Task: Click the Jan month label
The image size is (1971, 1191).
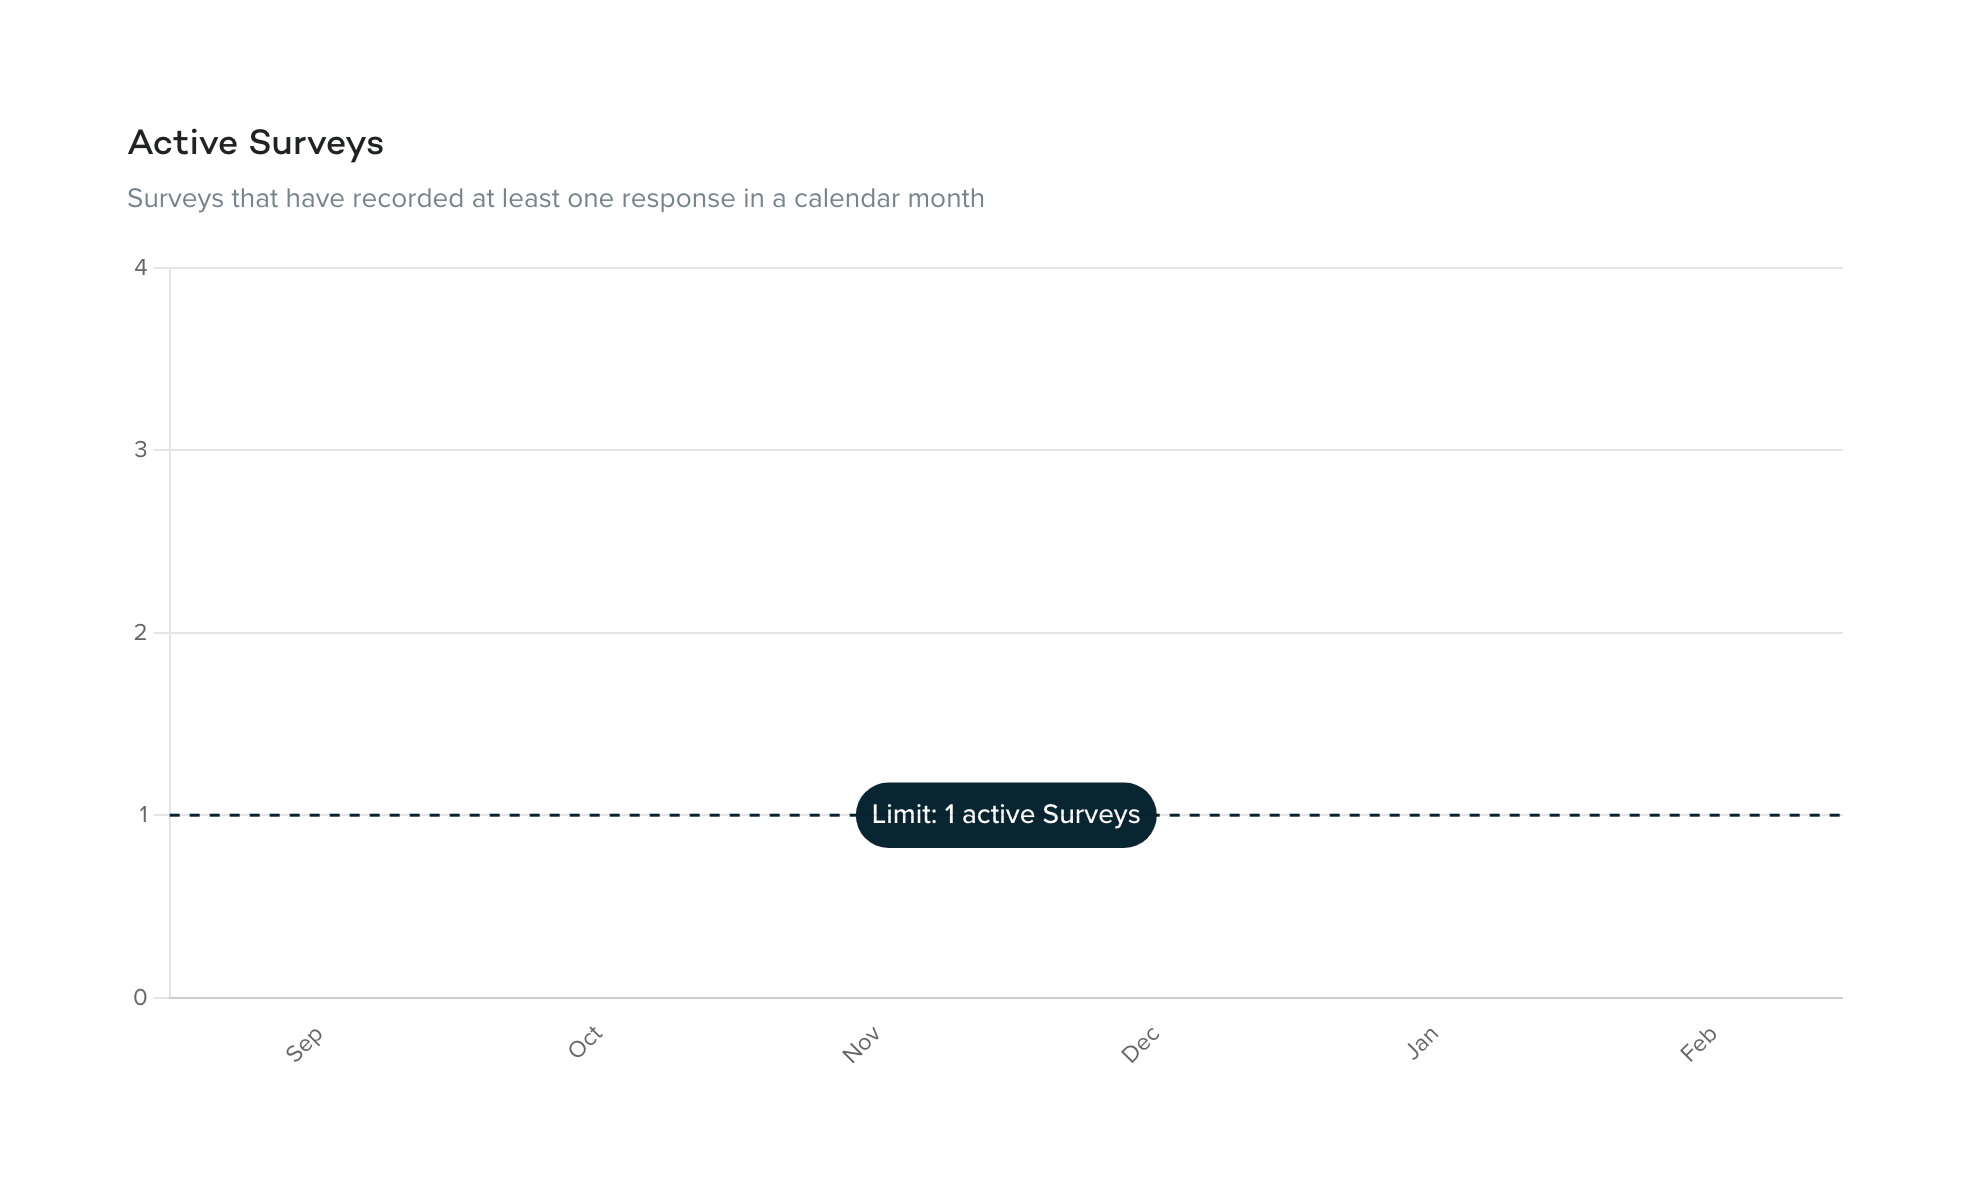Action: tap(1422, 1042)
